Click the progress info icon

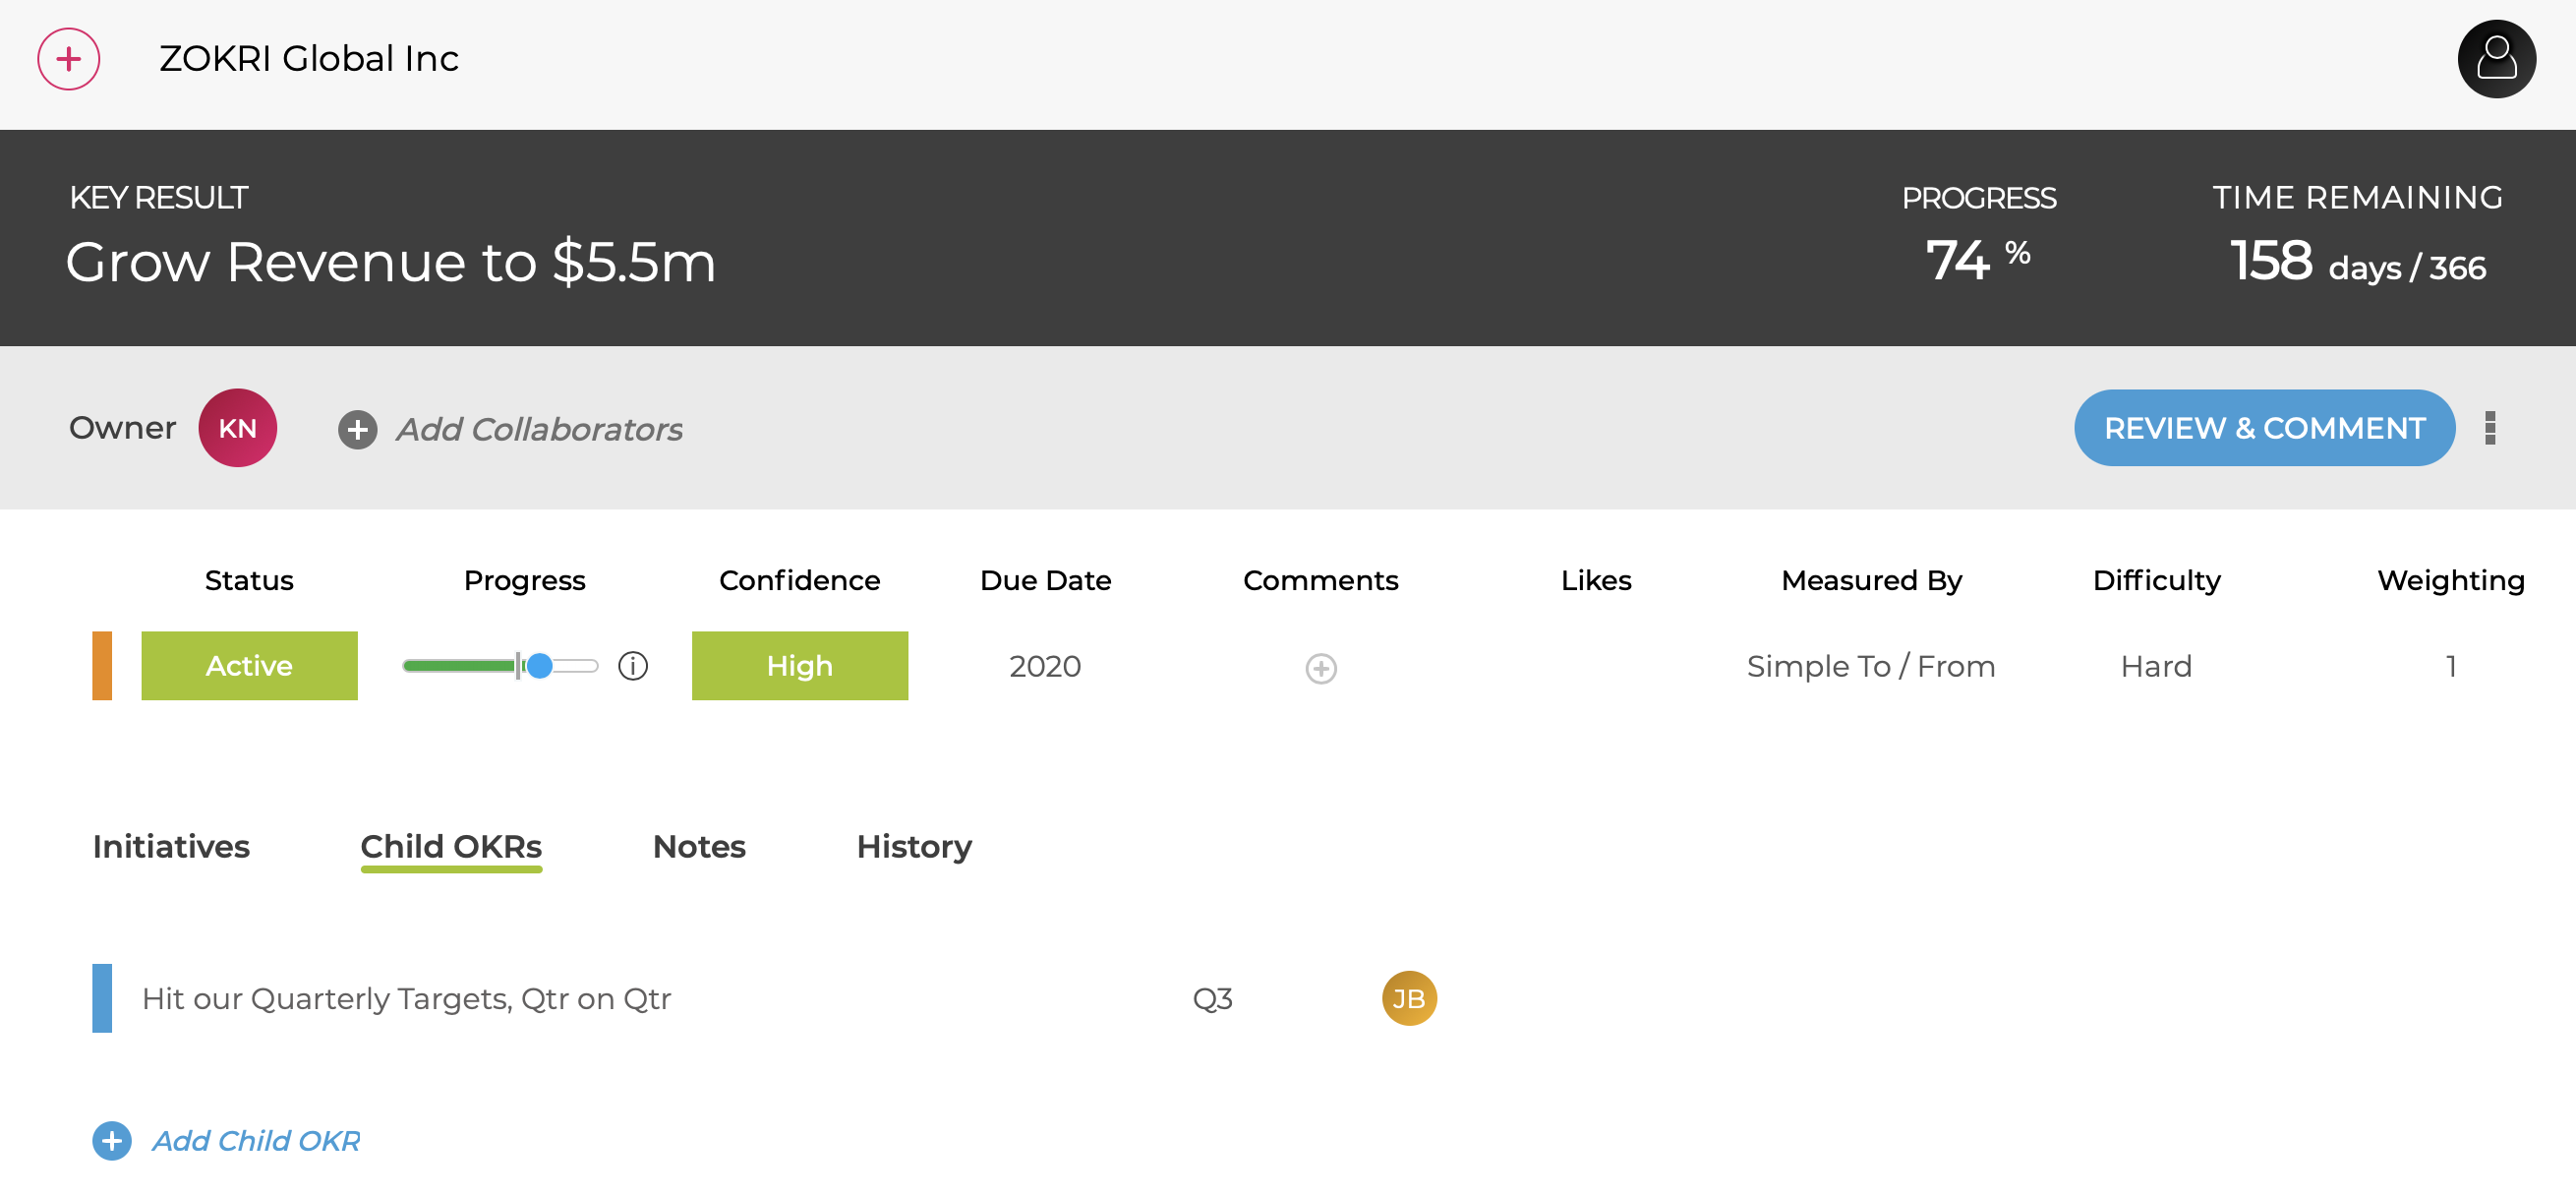point(633,666)
